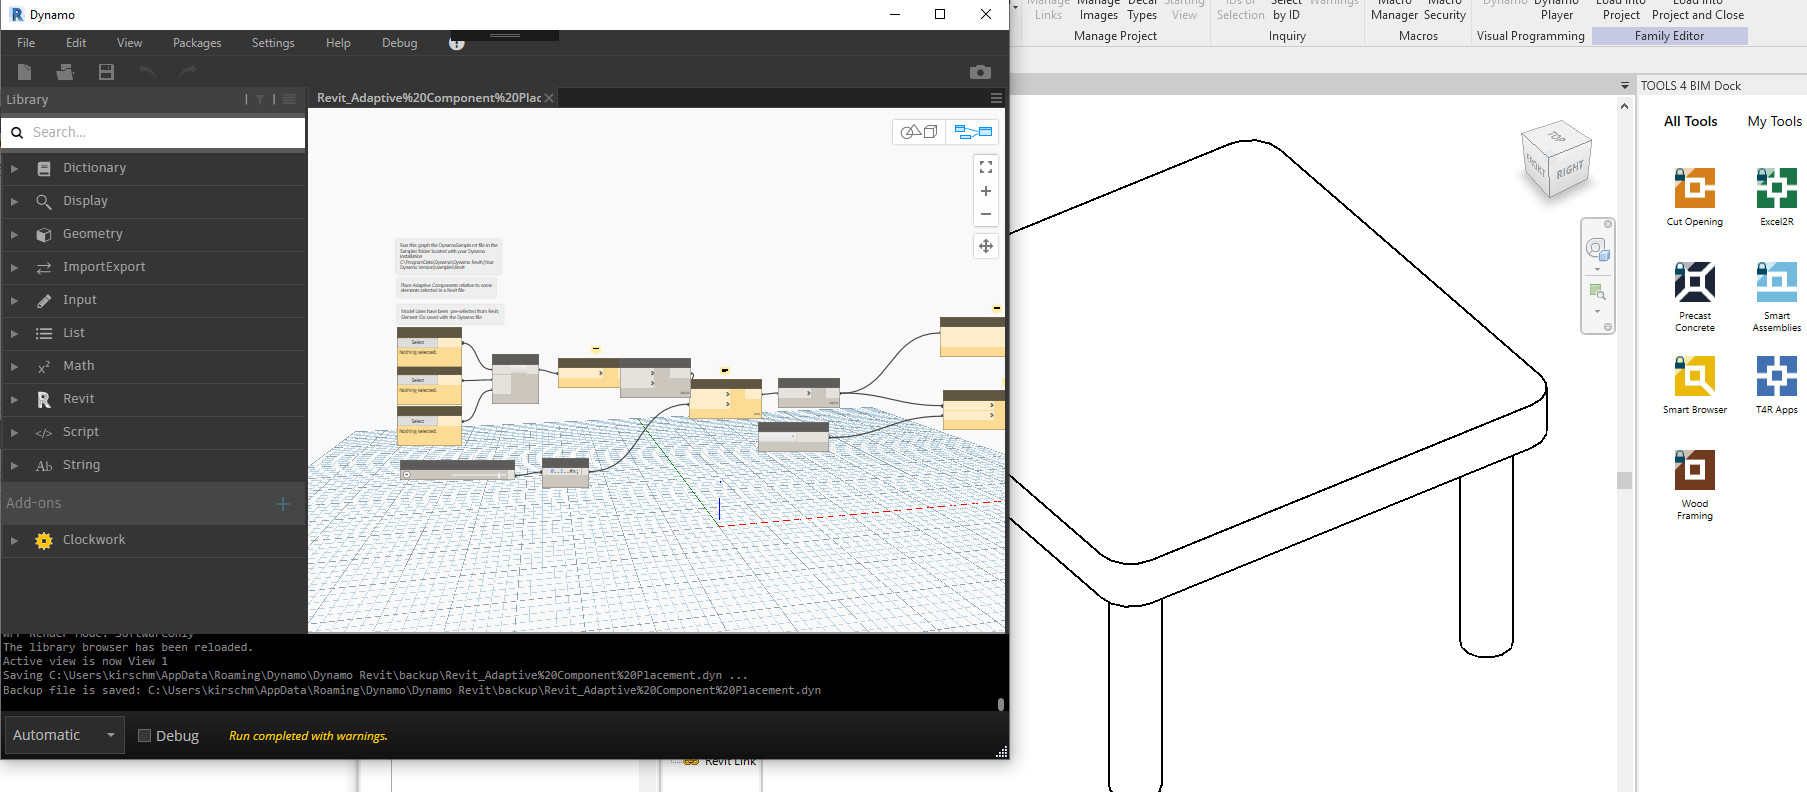
Task: Switch to background 3D preview navigation
Action: [919, 132]
